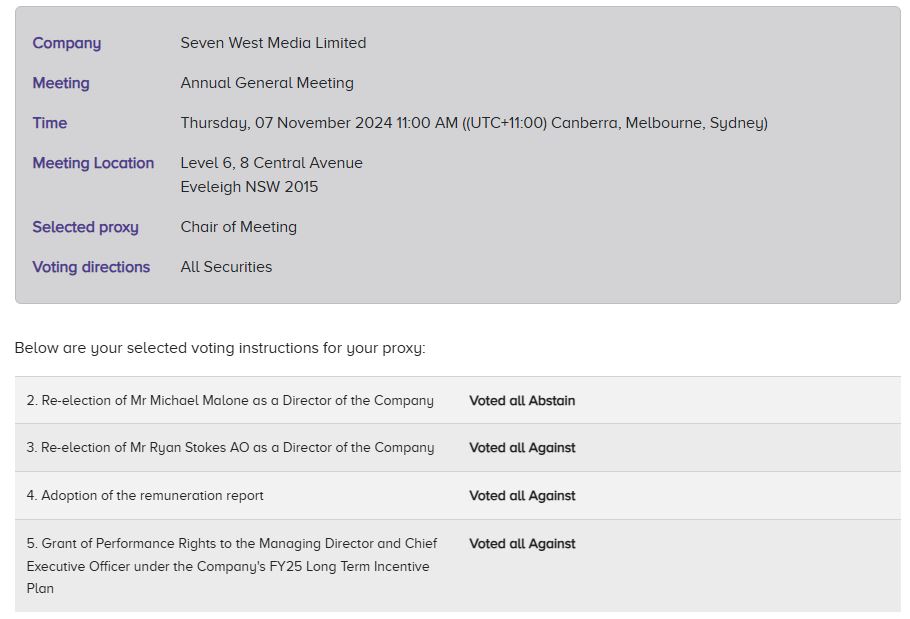Click the Selected proxy label
The height and width of the screenshot is (619, 910).
coord(85,227)
